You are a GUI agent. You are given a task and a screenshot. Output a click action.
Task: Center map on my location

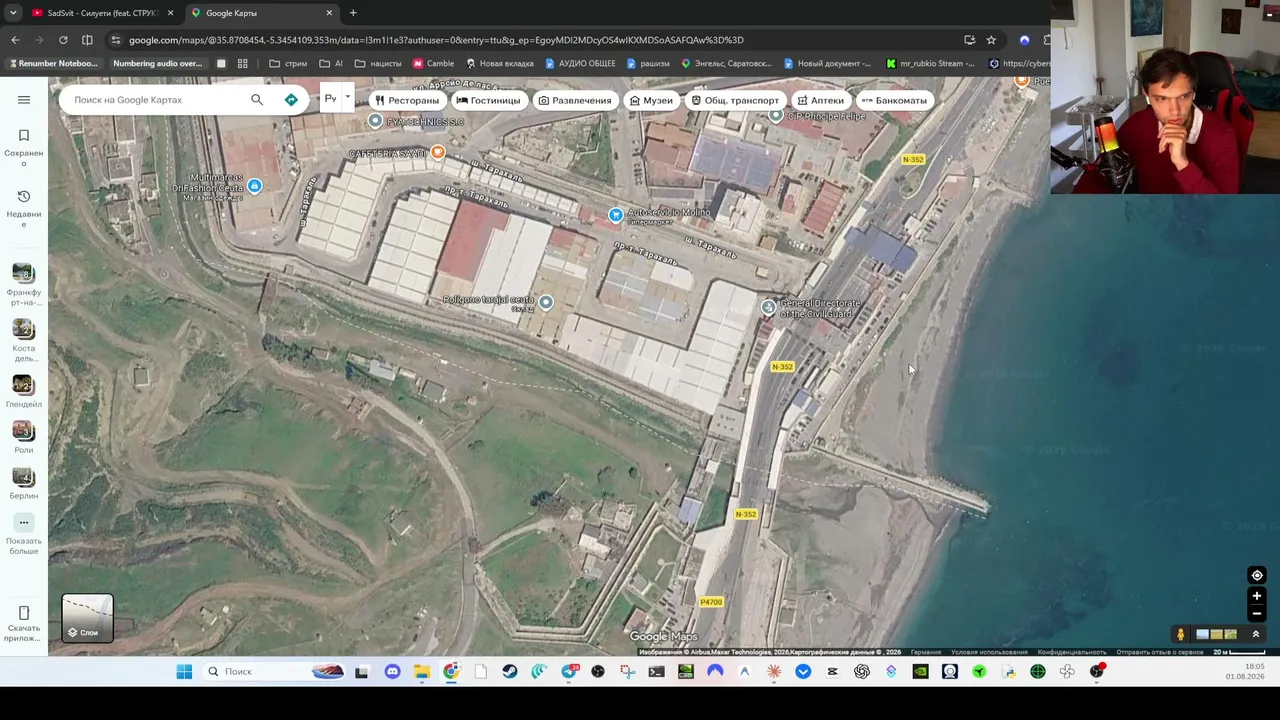(x=1257, y=575)
